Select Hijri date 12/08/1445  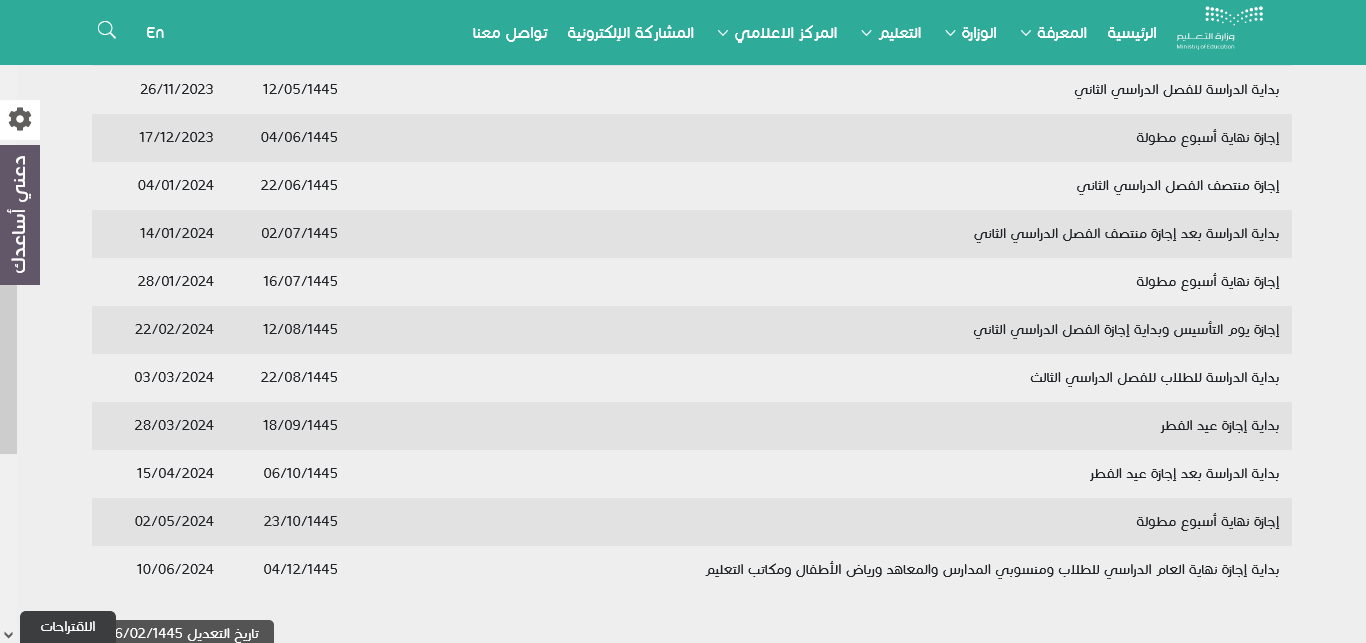[x=300, y=329]
